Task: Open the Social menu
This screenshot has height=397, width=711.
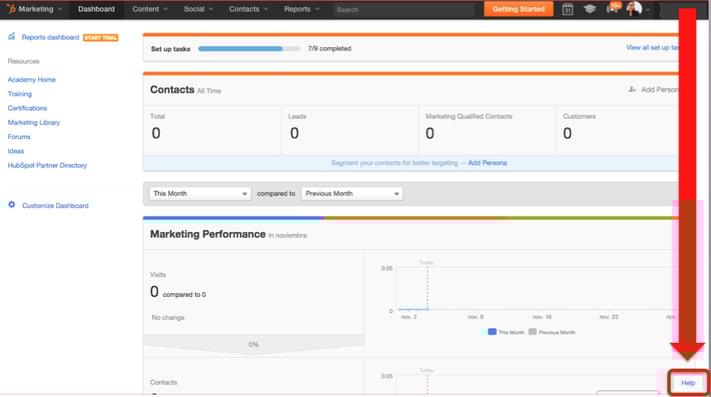Action: pos(198,9)
